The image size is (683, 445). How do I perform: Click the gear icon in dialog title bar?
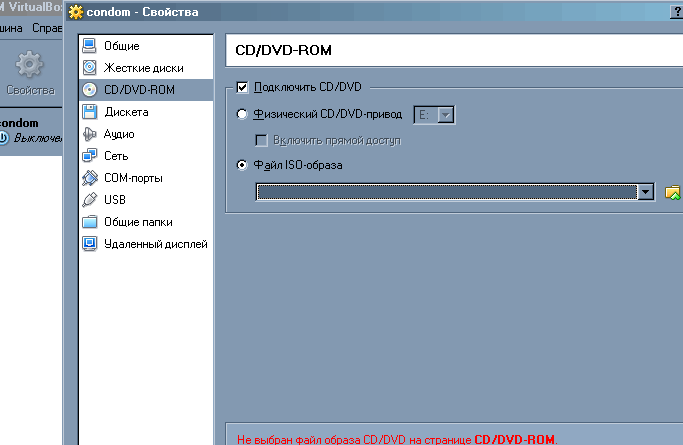(x=76, y=12)
